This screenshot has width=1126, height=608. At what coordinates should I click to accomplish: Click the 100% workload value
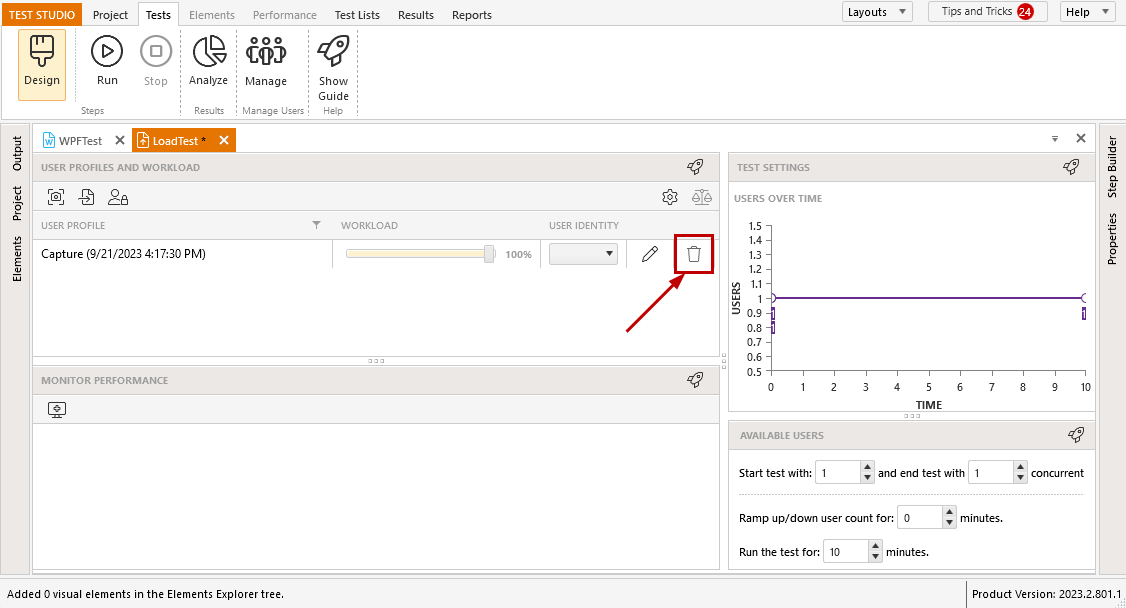click(518, 254)
